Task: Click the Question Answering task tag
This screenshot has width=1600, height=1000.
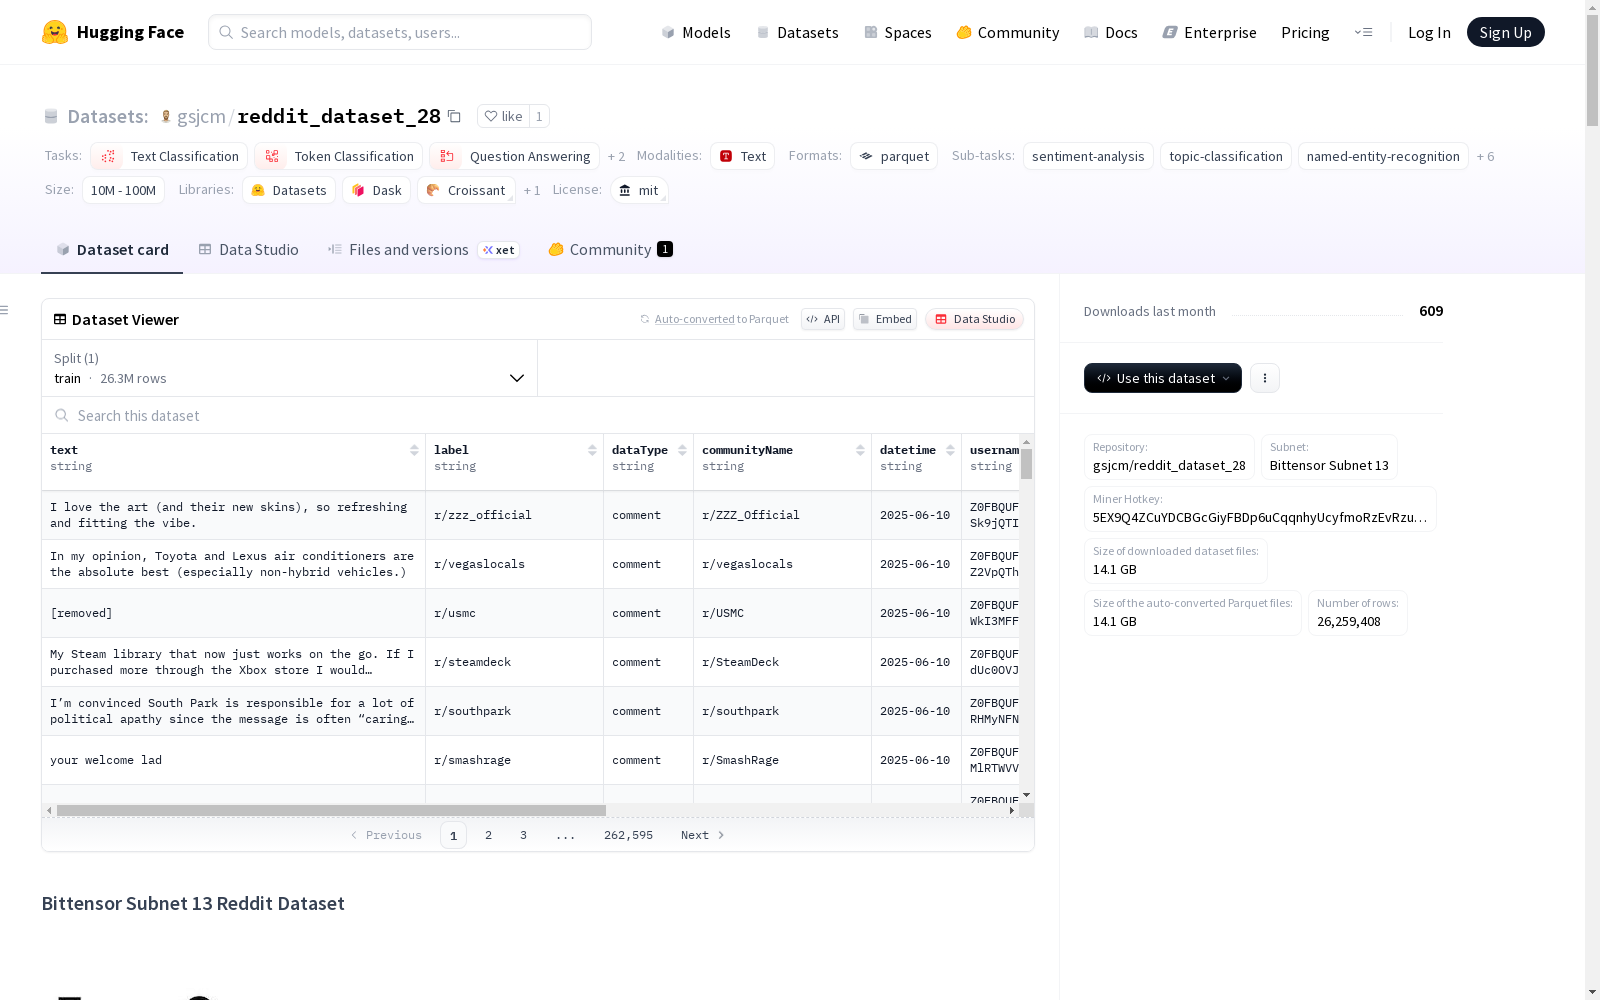Action: 514,156
